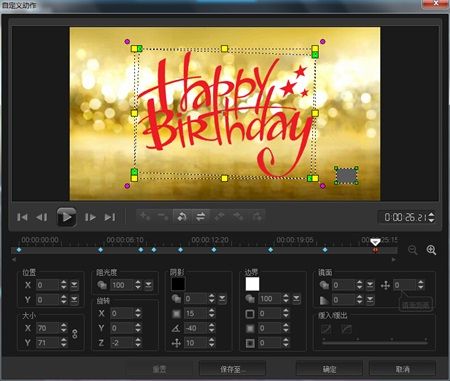
Task: Close the 自定义动作 dialog window
Action: (x=435, y=4)
